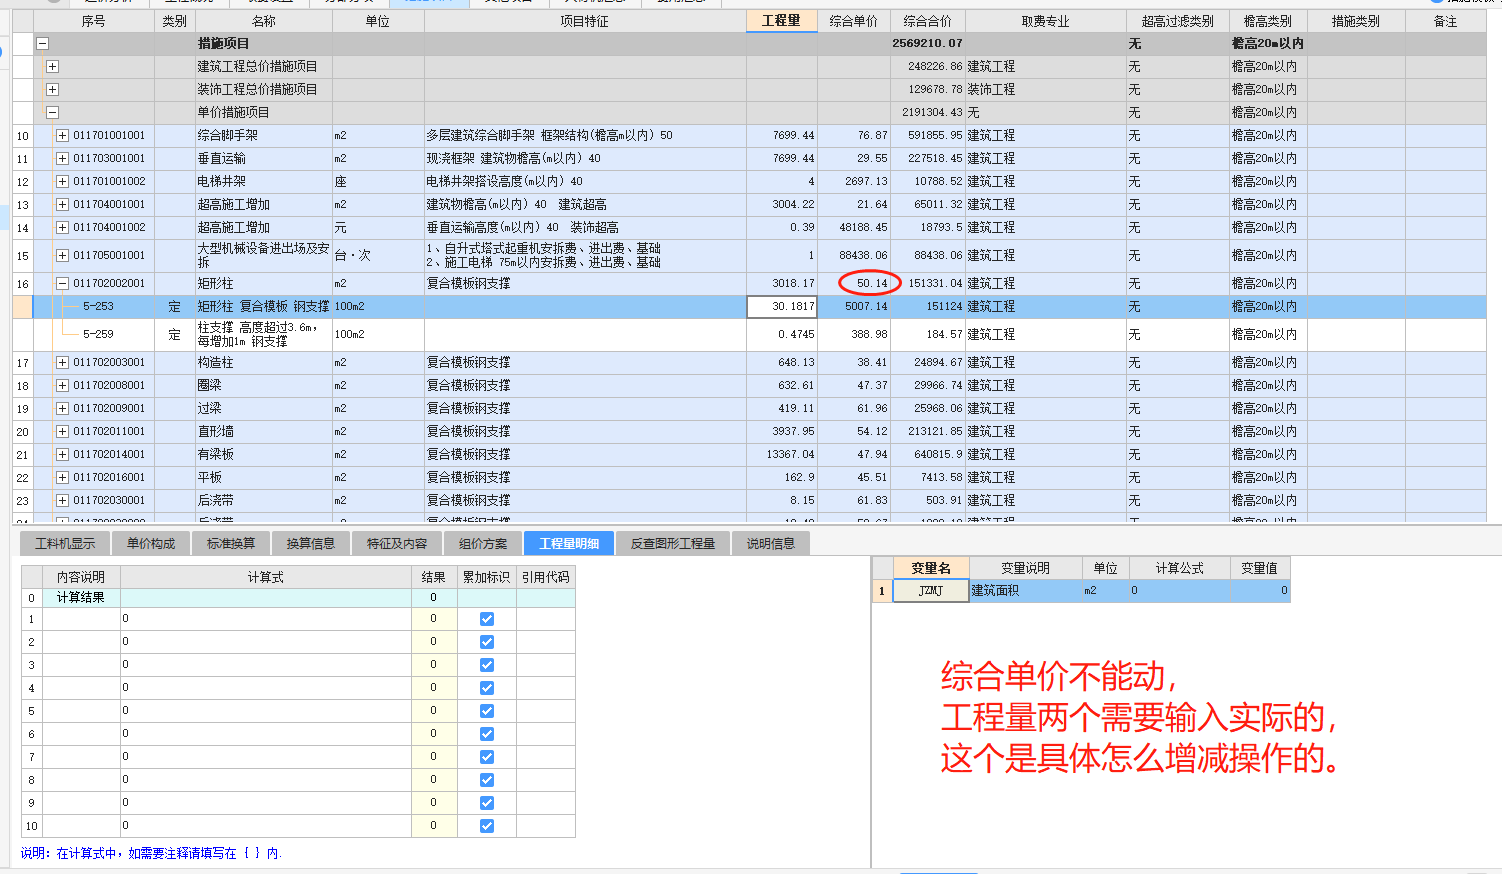Click the 引用代码 column header
This screenshot has width=1502, height=874.
coord(546,577)
